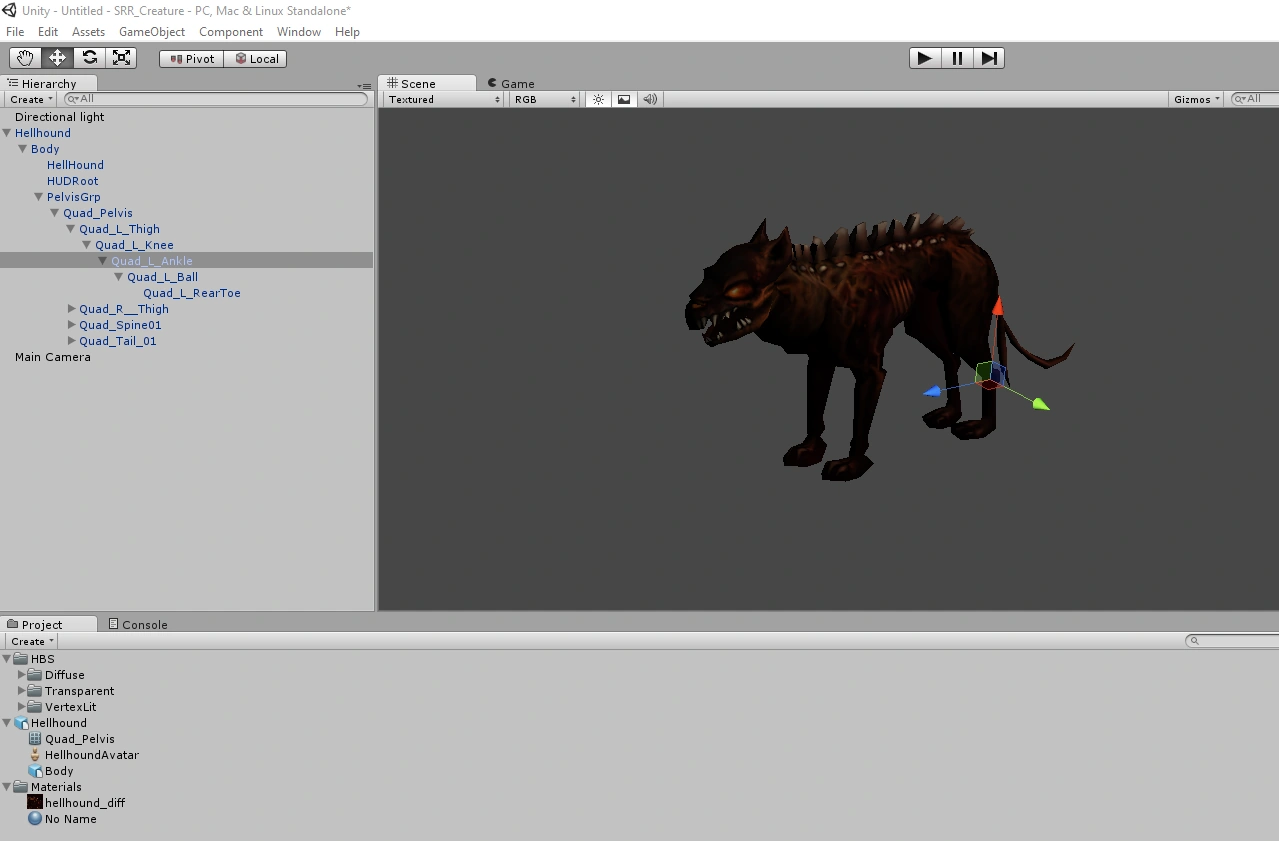Toggle scene lighting sun icon
This screenshot has width=1279, height=841.
pos(598,99)
